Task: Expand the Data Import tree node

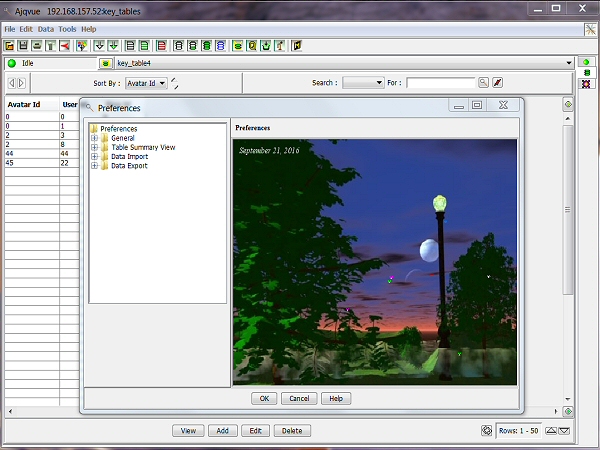Action: coord(94,156)
